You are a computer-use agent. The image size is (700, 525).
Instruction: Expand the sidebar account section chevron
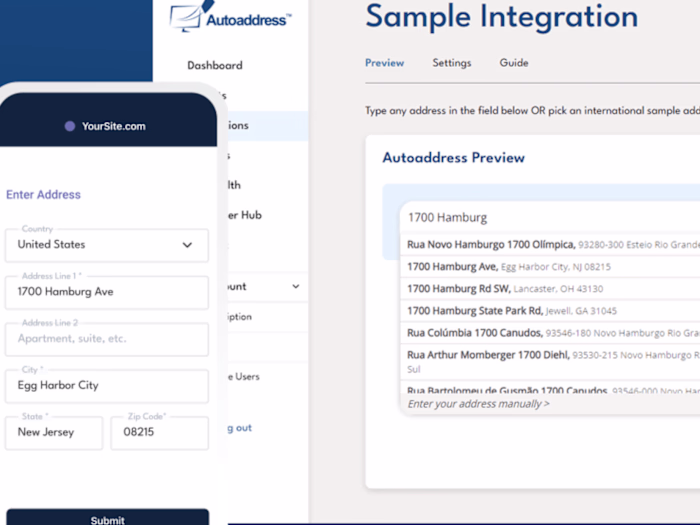[x=296, y=287]
